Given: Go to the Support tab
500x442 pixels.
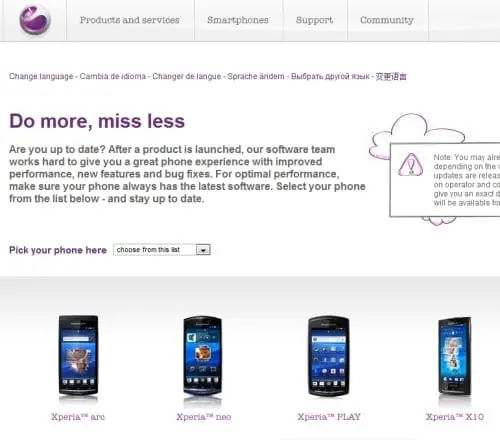Looking at the screenshot, I should coord(315,20).
